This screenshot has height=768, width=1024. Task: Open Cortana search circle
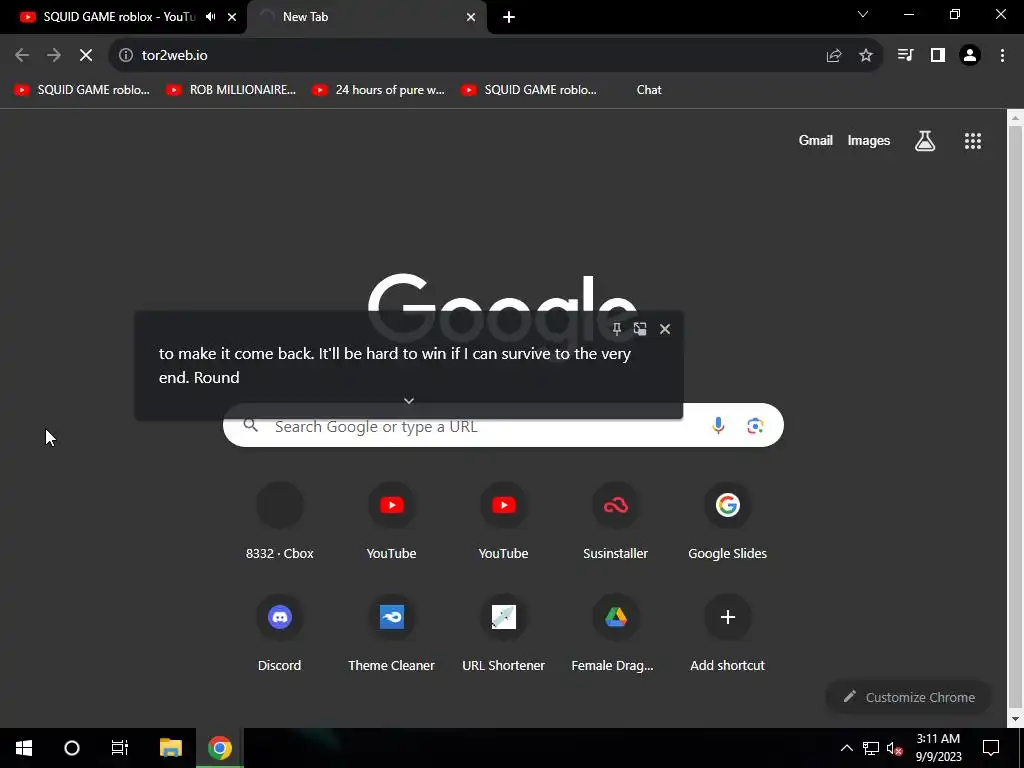(72, 748)
